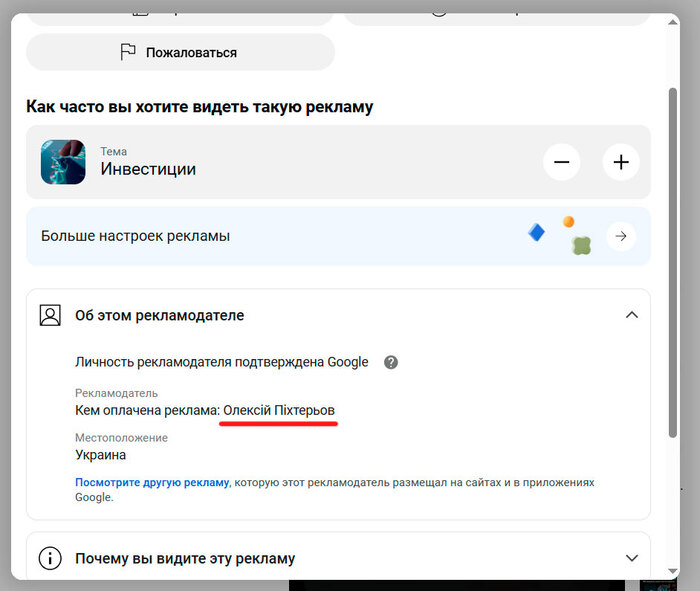This screenshot has width=700, height=591.
Task: Click the info icon for Почему вы видите
Action: coord(50,558)
